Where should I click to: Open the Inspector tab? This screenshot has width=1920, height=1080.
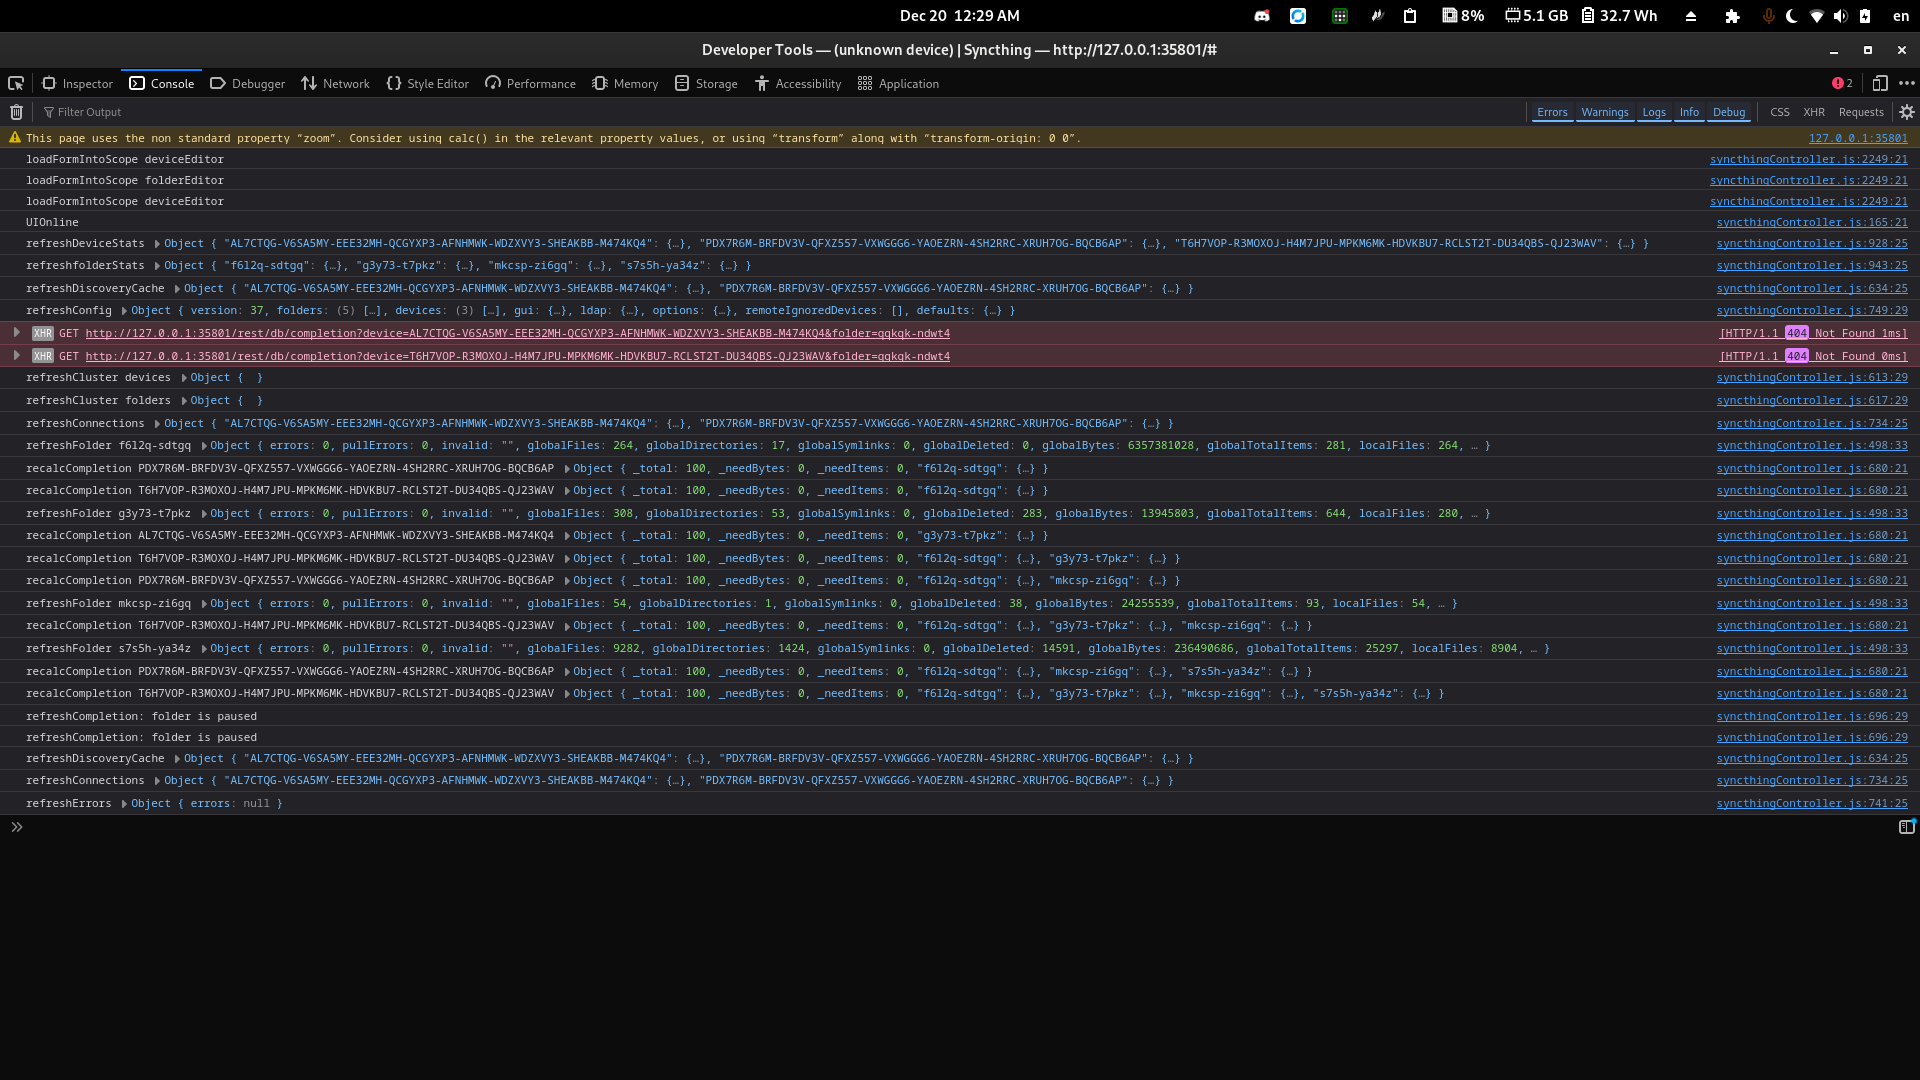(x=77, y=83)
